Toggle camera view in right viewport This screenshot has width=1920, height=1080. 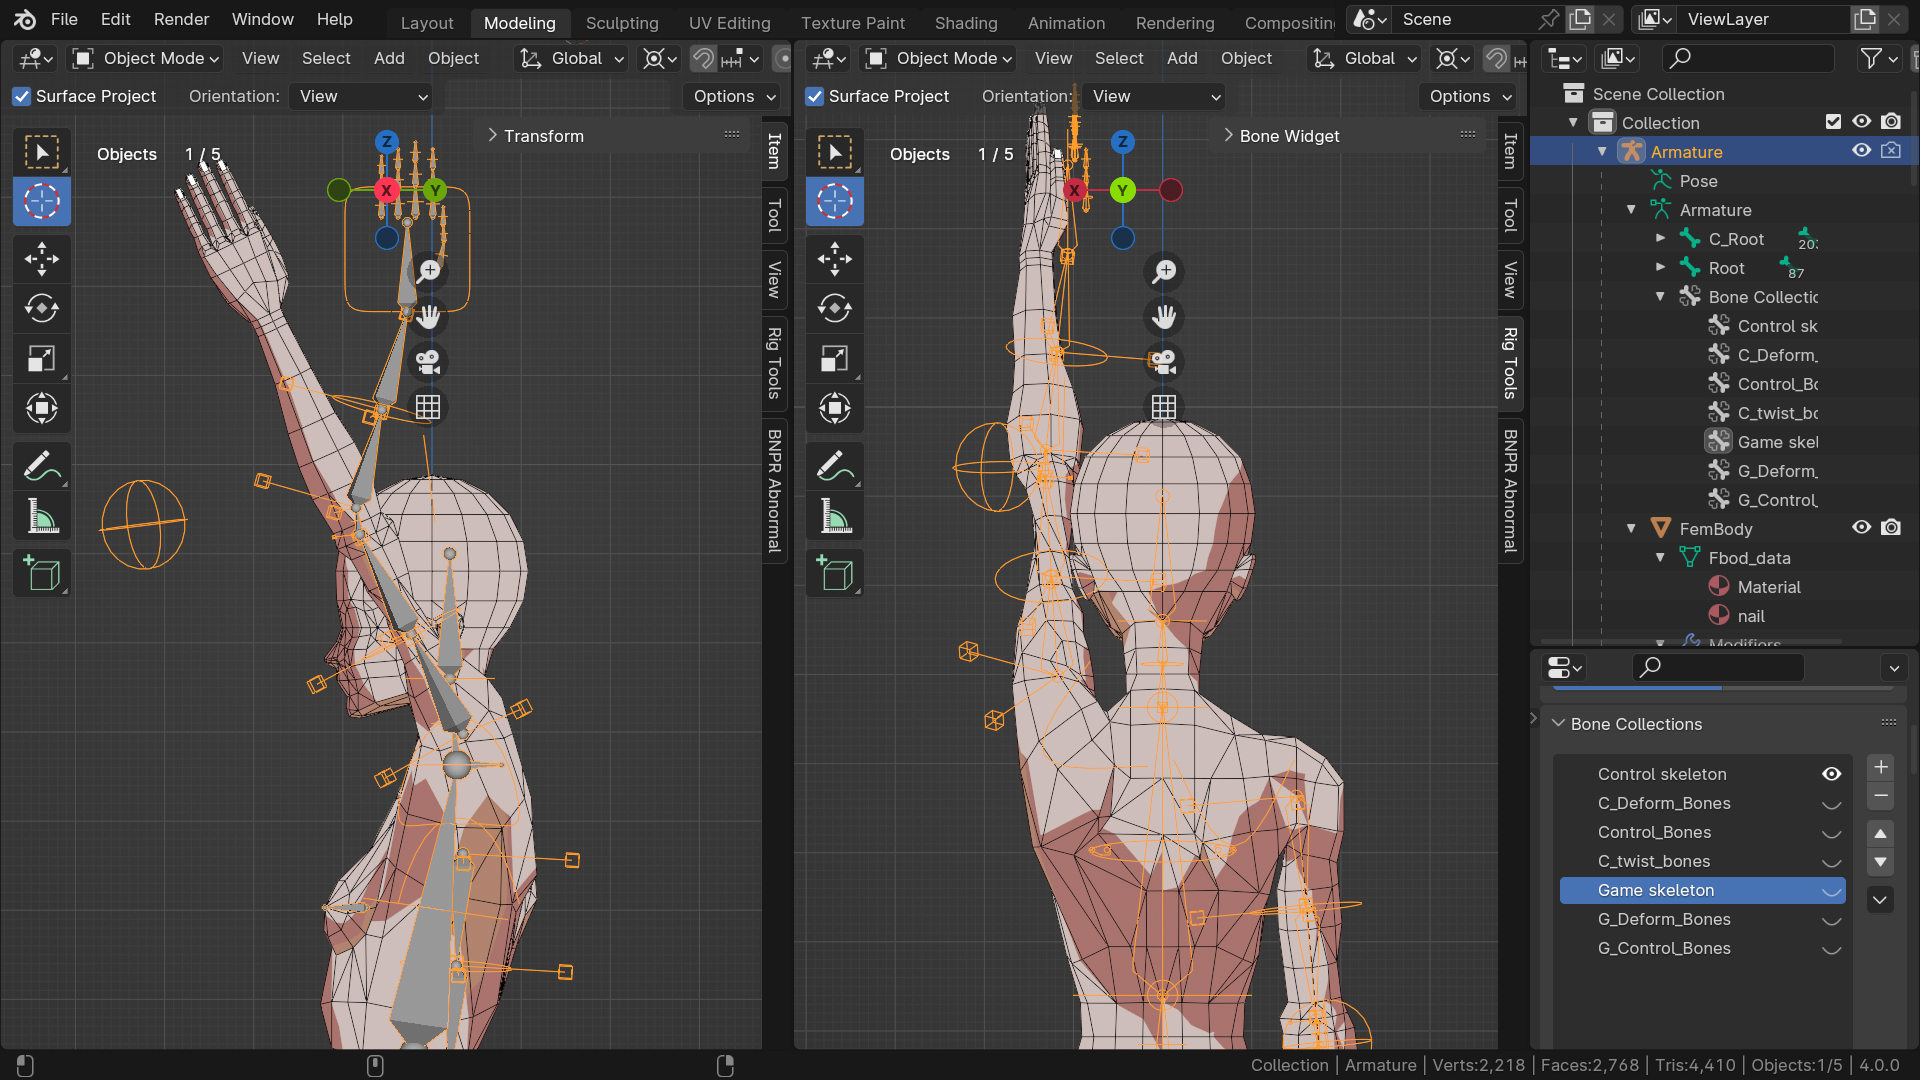pos(1164,362)
